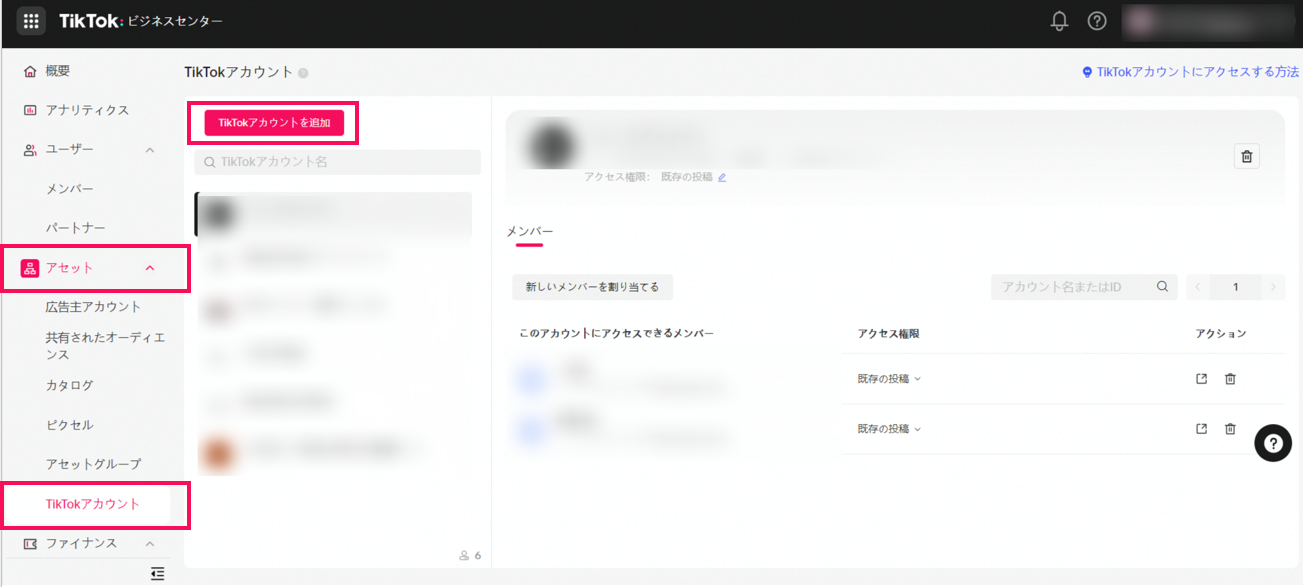Focus the TikTokアカウント名 search field
Viewport: 1303px width, 587px height.
(x=338, y=162)
